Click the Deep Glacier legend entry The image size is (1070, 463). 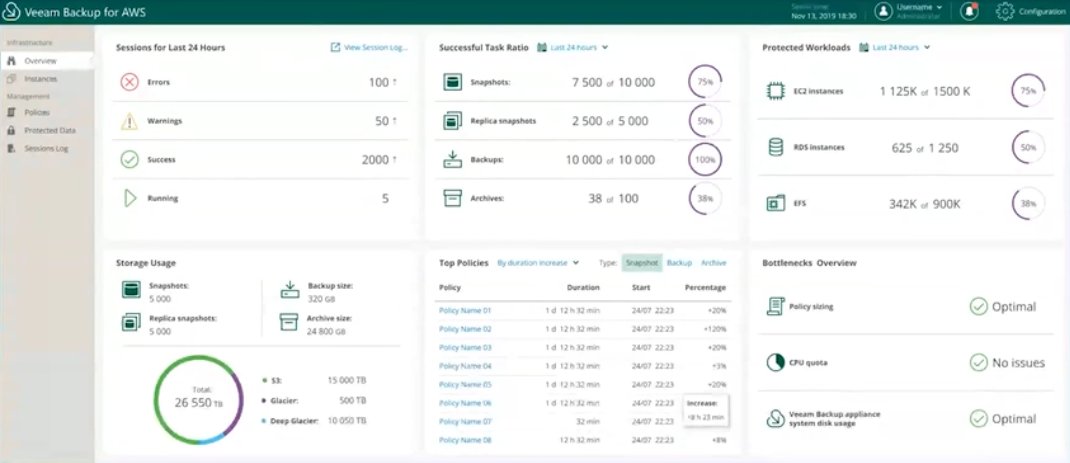315,421
